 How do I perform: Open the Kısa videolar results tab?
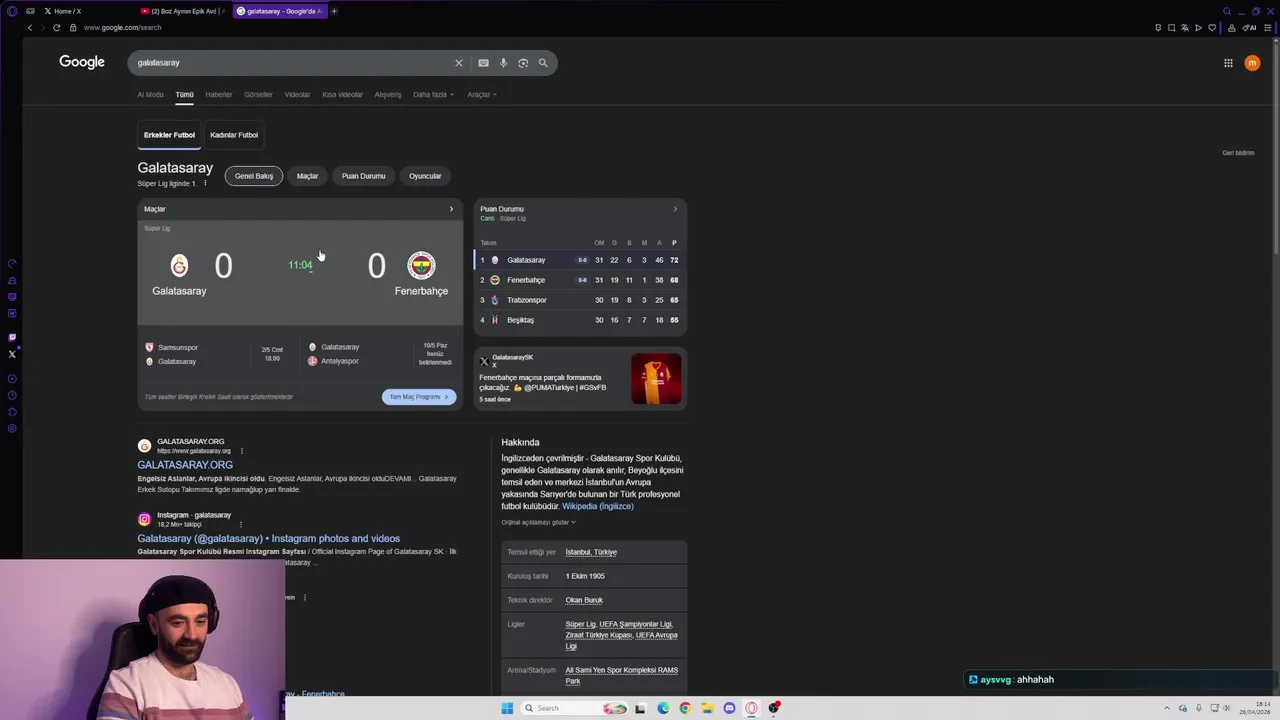pos(342,95)
